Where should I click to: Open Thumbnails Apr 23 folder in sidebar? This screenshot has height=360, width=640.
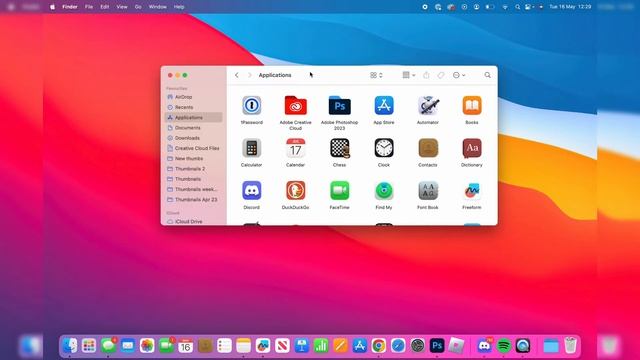(x=194, y=200)
